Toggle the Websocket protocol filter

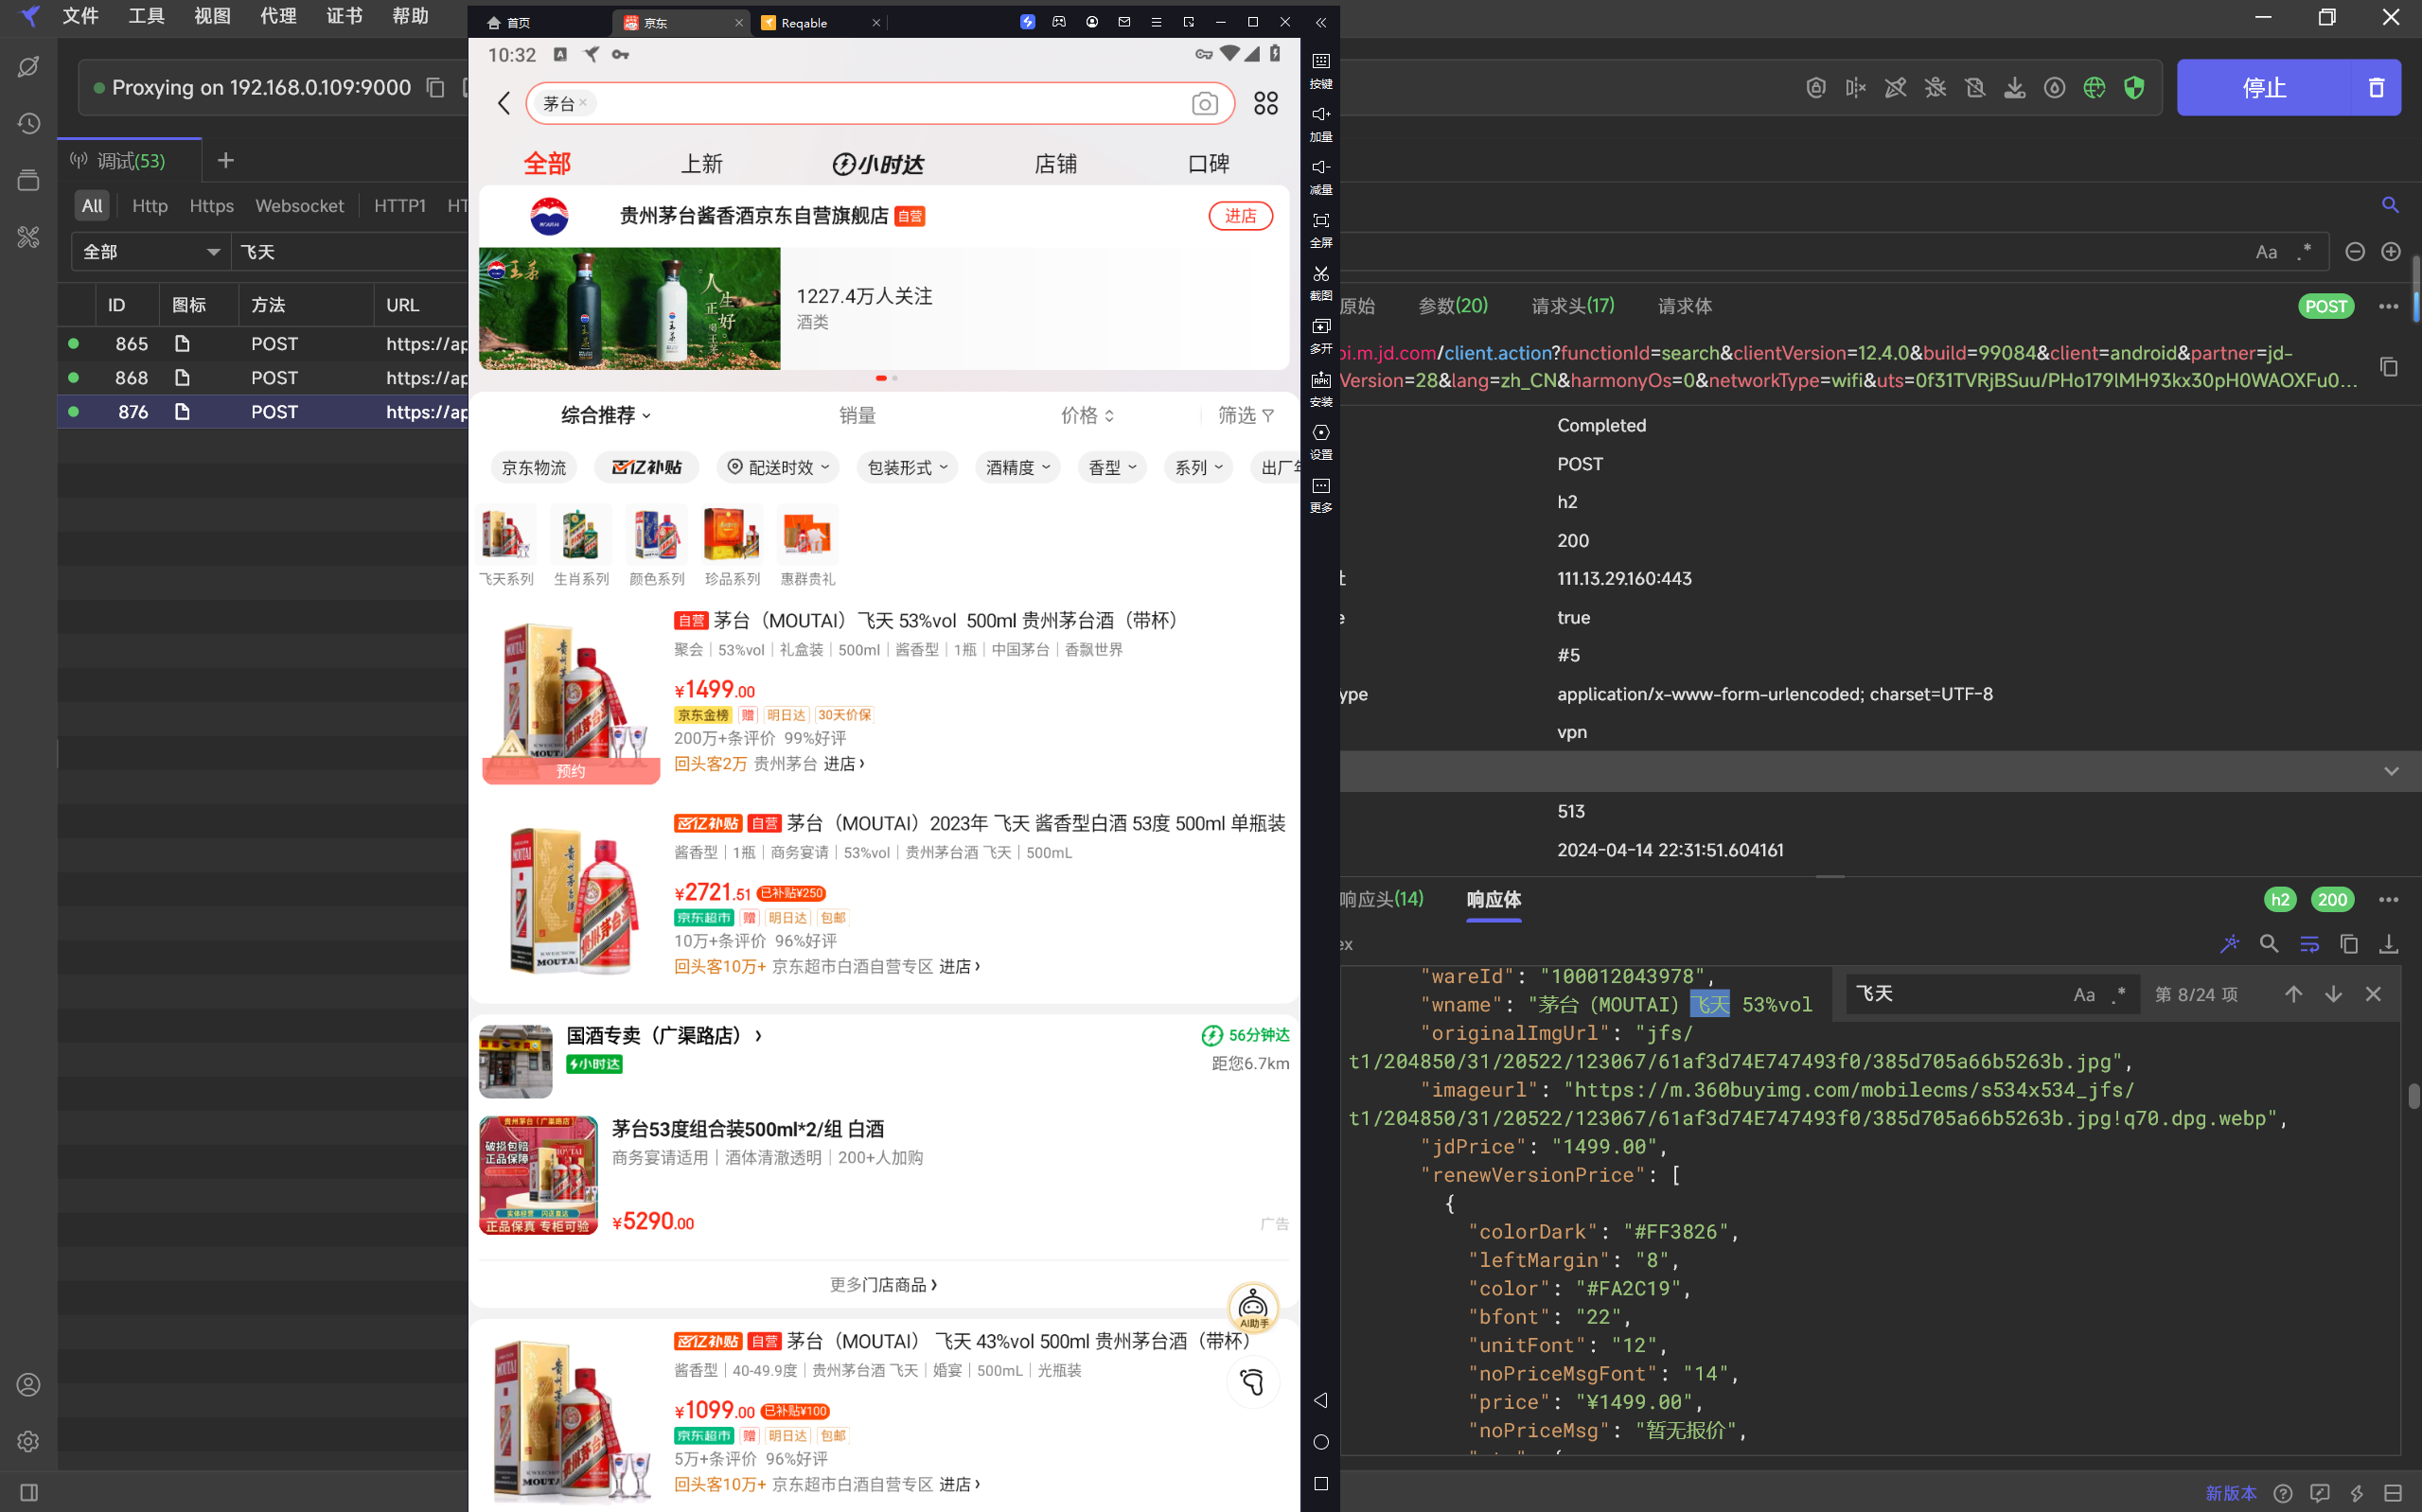pos(299,205)
